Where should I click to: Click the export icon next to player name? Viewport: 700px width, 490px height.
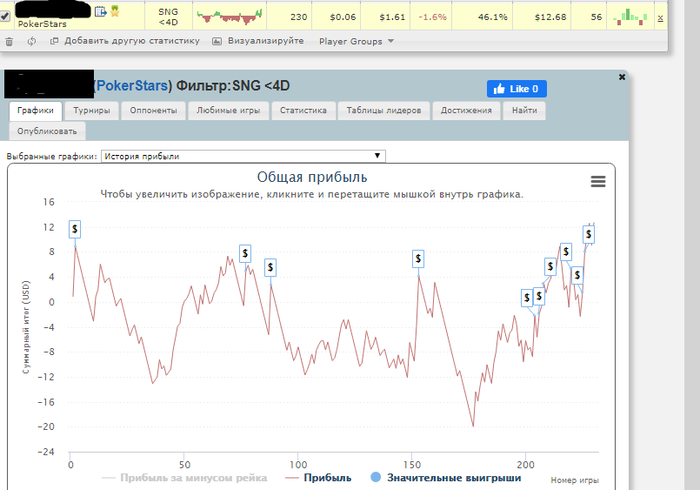pyautogui.click(x=100, y=11)
